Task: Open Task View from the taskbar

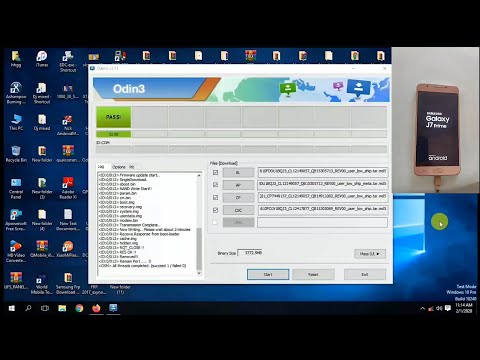Action: pos(45,308)
